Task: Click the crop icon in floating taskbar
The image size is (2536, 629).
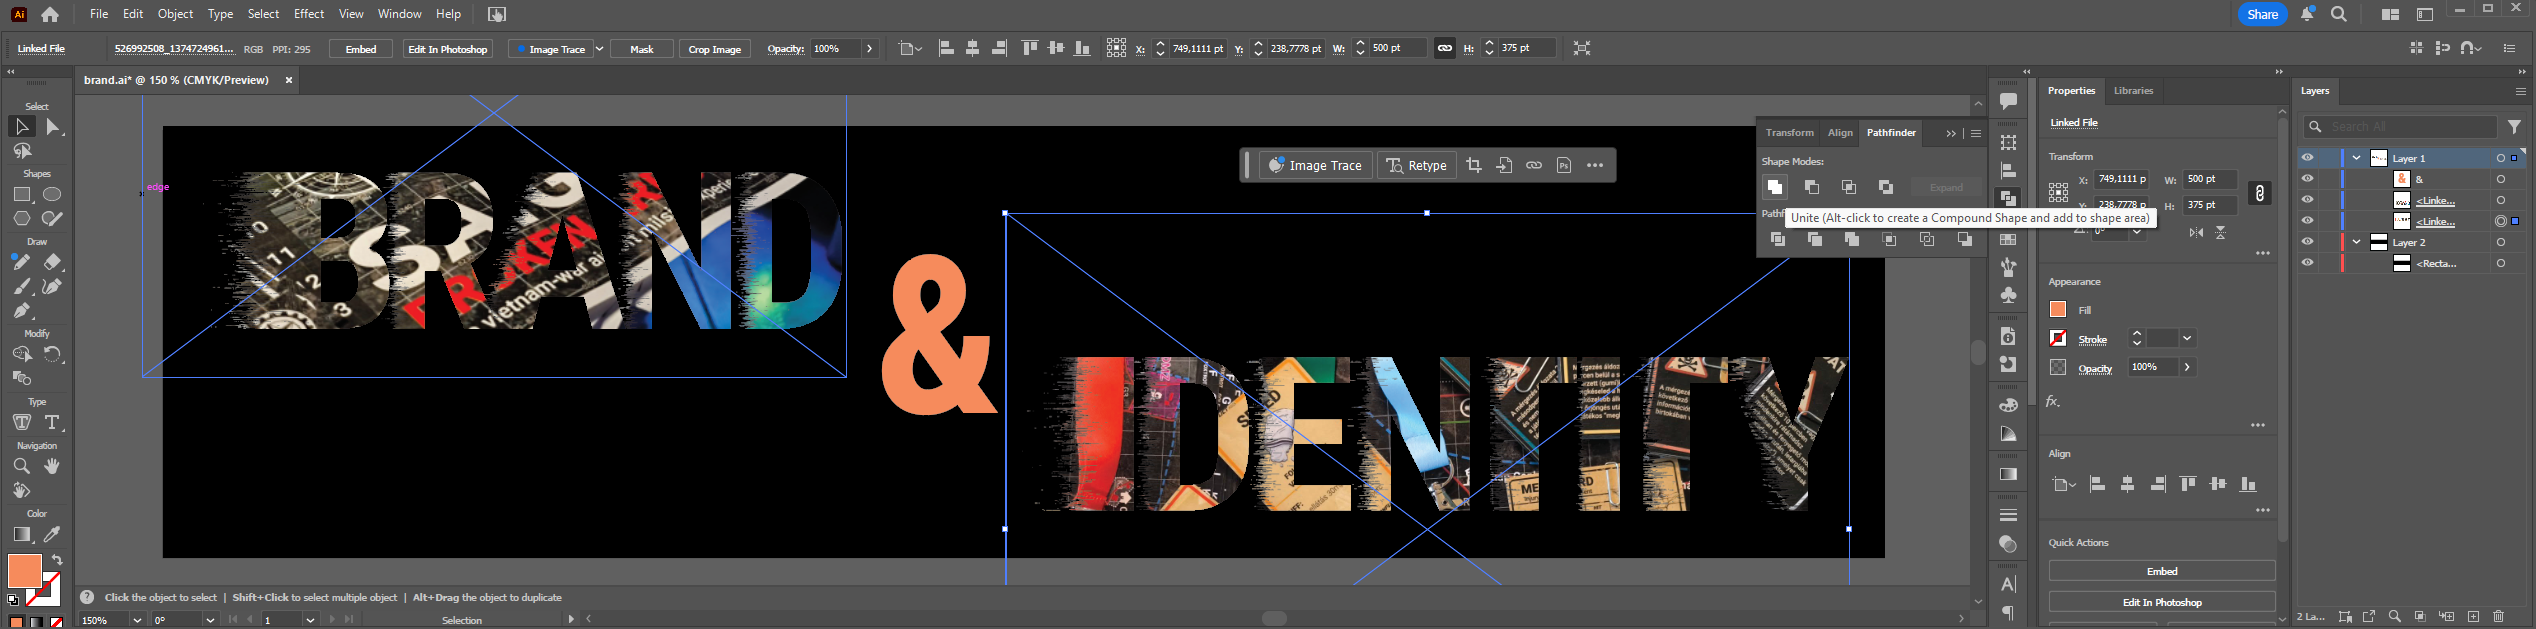Action: point(1473,166)
